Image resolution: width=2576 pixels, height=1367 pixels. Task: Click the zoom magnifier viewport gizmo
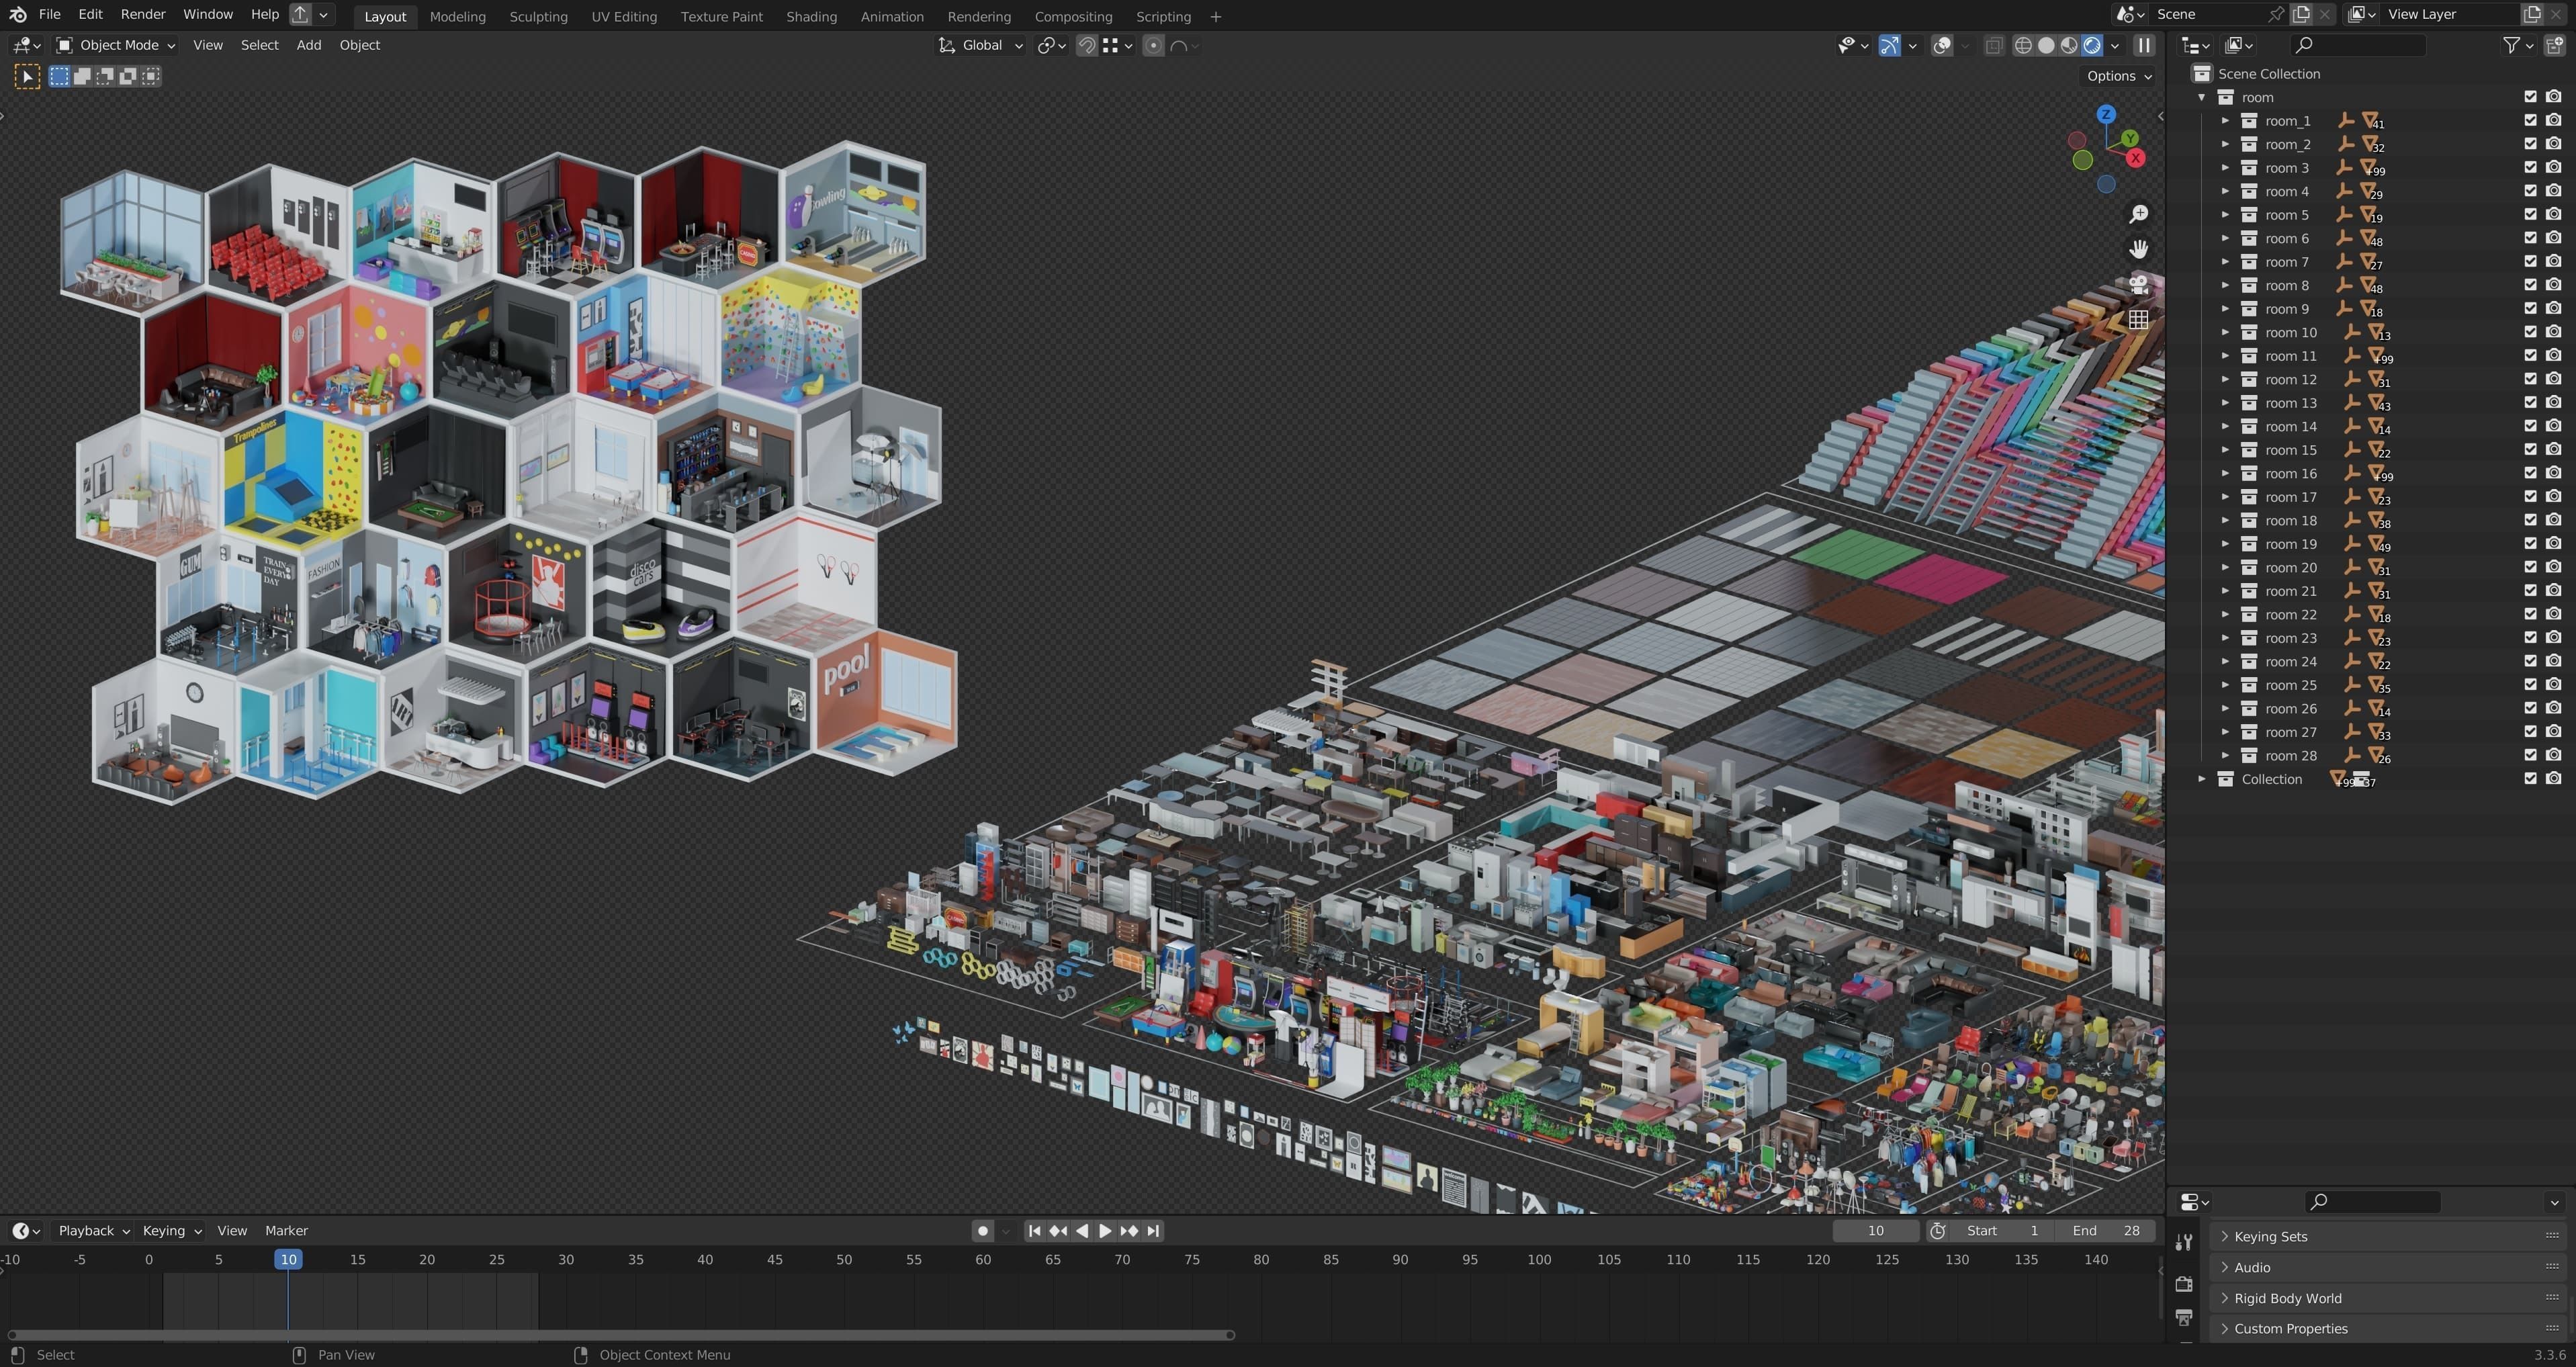coord(2138,214)
